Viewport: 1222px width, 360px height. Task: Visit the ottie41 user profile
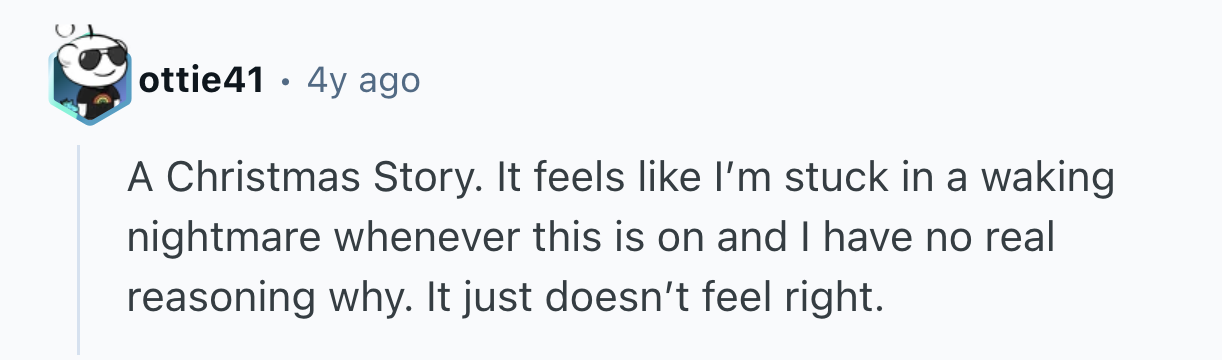(x=200, y=80)
